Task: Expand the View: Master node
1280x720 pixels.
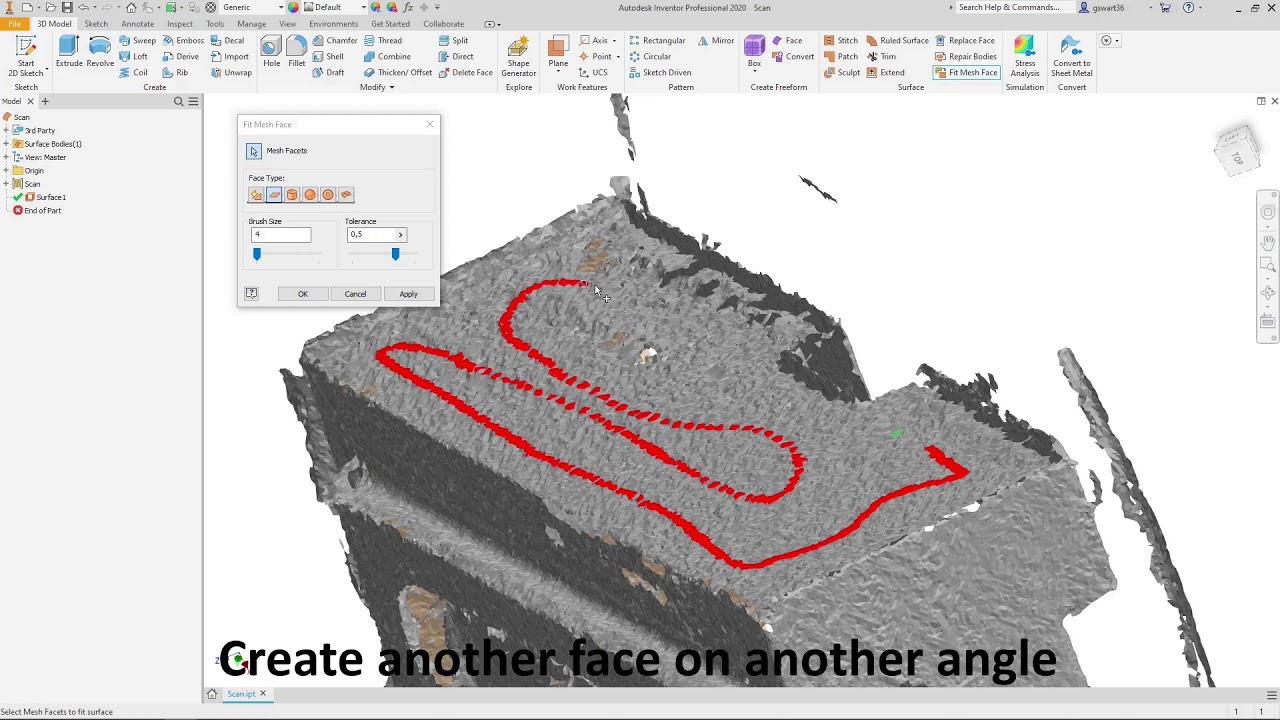Action: point(6,157)
